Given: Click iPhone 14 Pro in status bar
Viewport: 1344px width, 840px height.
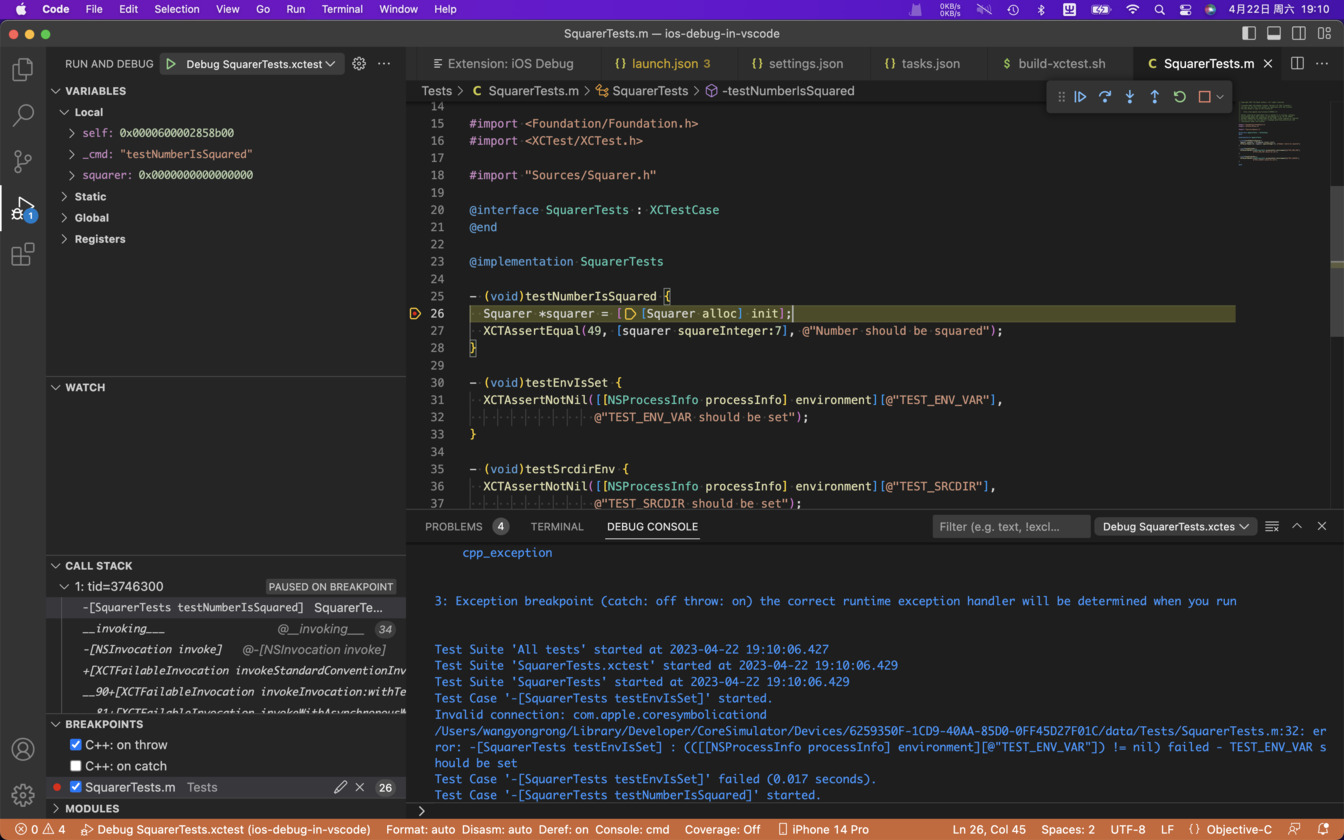Looking at the screenshot, I should (x=823, y=829).
